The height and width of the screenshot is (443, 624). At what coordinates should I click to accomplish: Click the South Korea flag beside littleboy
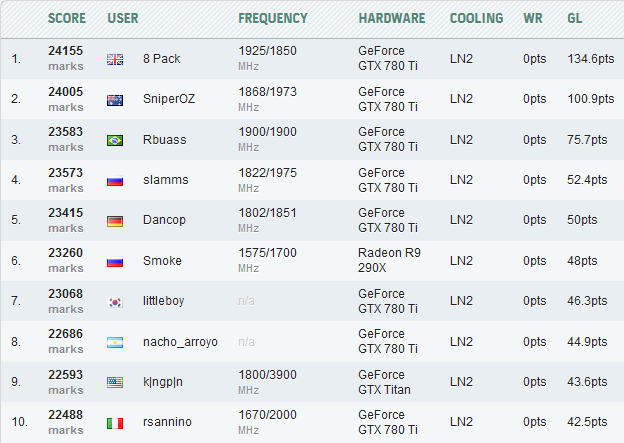tap(115, 302)
